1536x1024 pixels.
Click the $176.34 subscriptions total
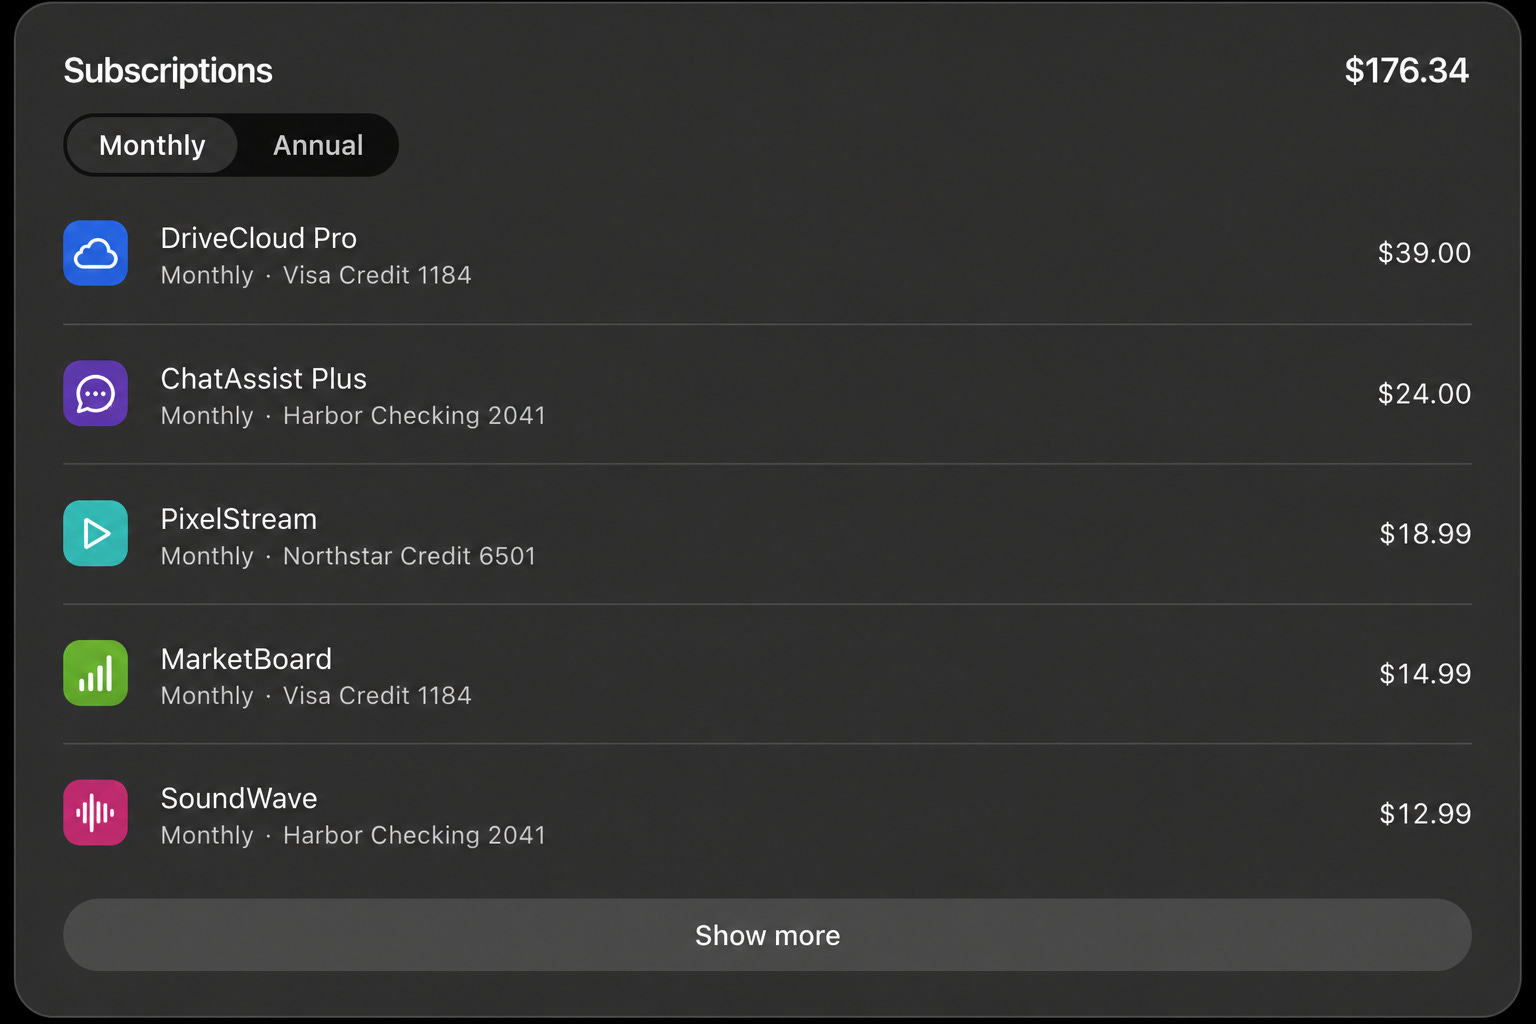(x=1406, y=70)
